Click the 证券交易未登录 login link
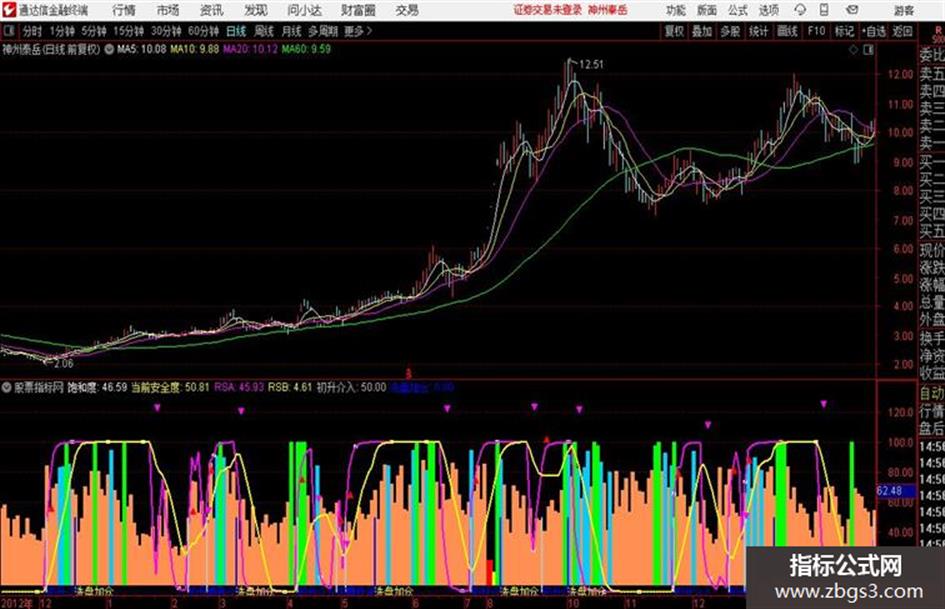The width and height of the screenshot is (945, 609). [548, 10]
